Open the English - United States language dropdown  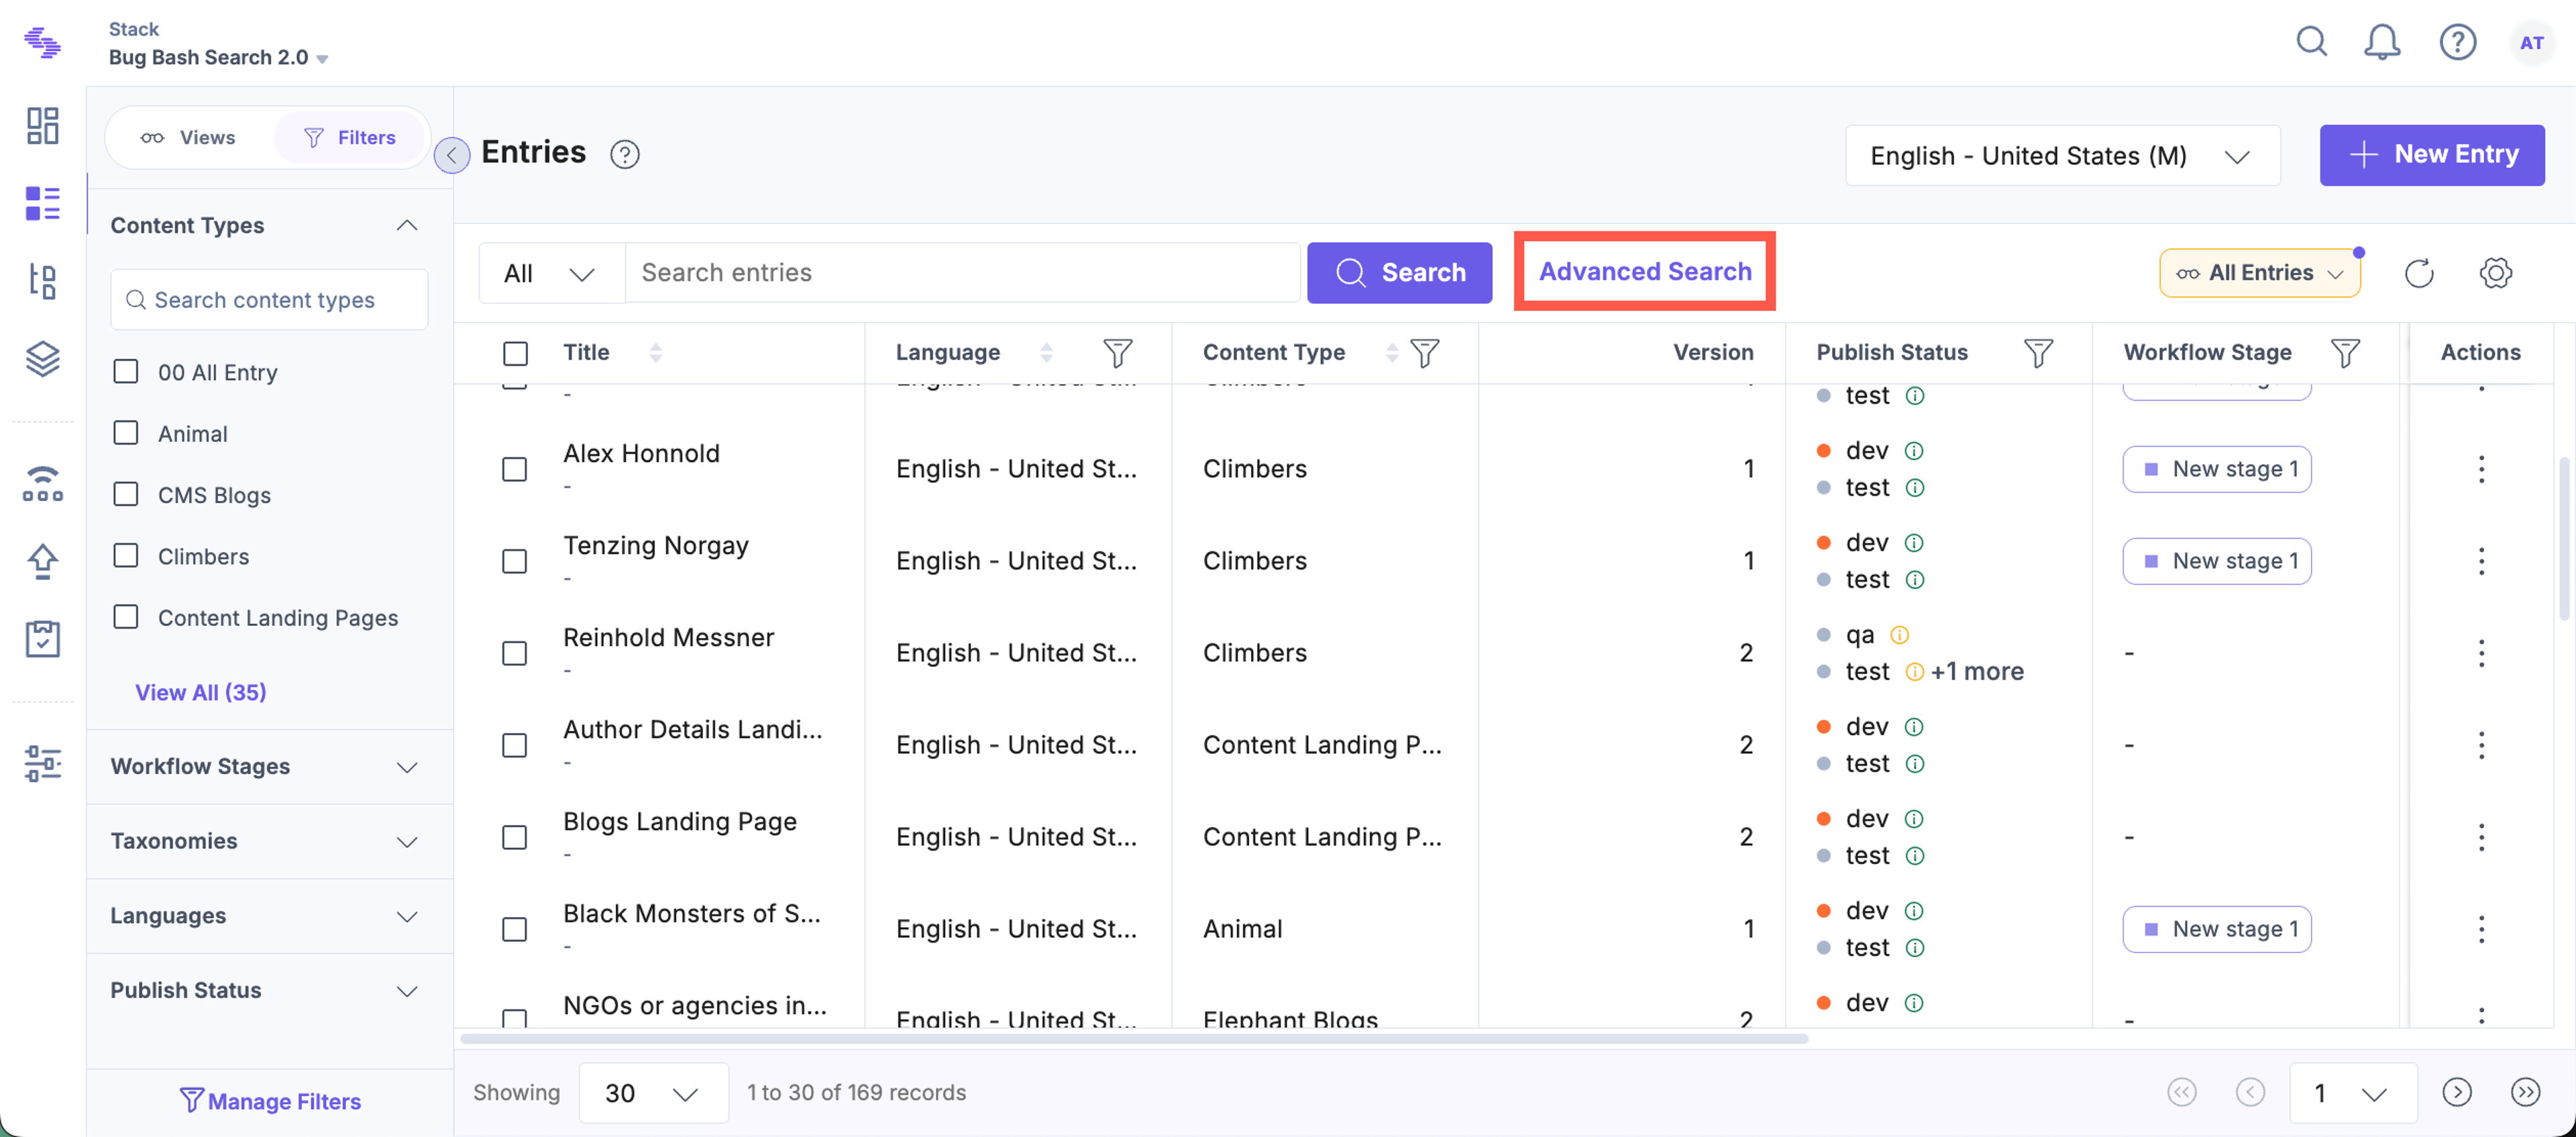point(2062,156)
